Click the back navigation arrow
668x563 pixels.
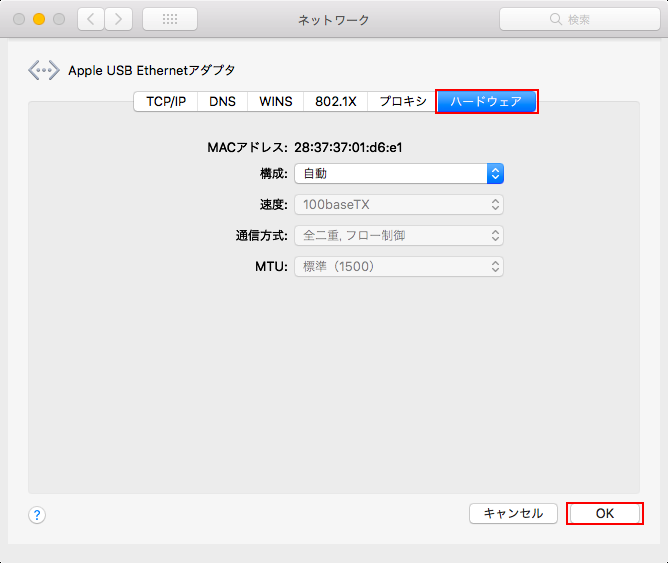pos(91,19)
